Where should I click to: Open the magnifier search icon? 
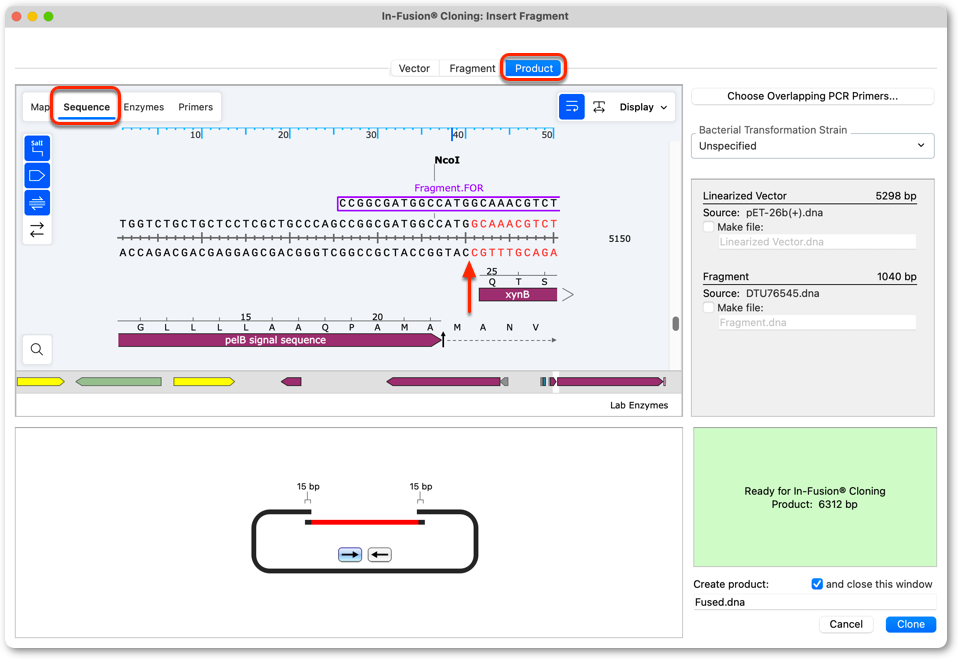click(37, 349)
